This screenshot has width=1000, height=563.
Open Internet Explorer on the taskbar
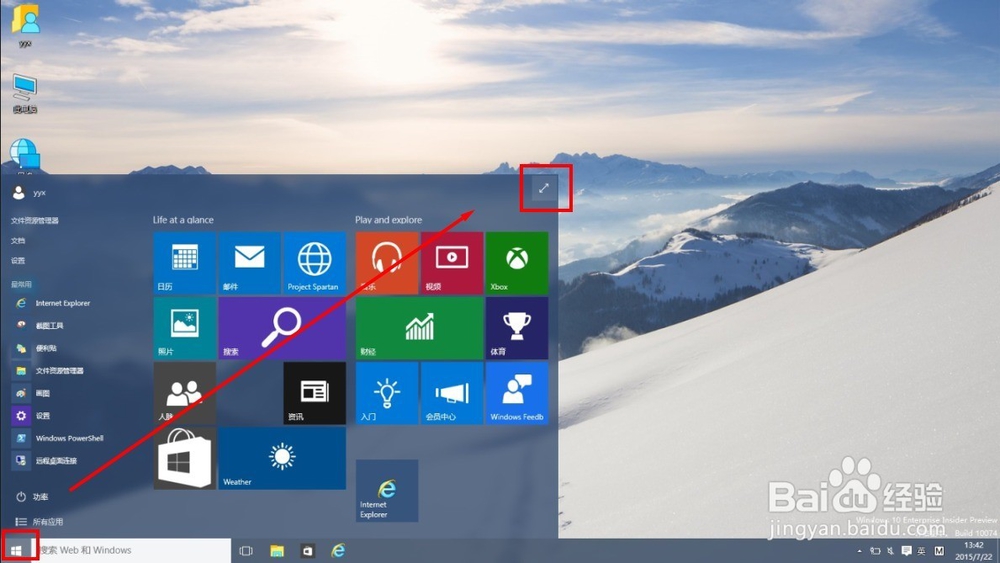point(338,550)
